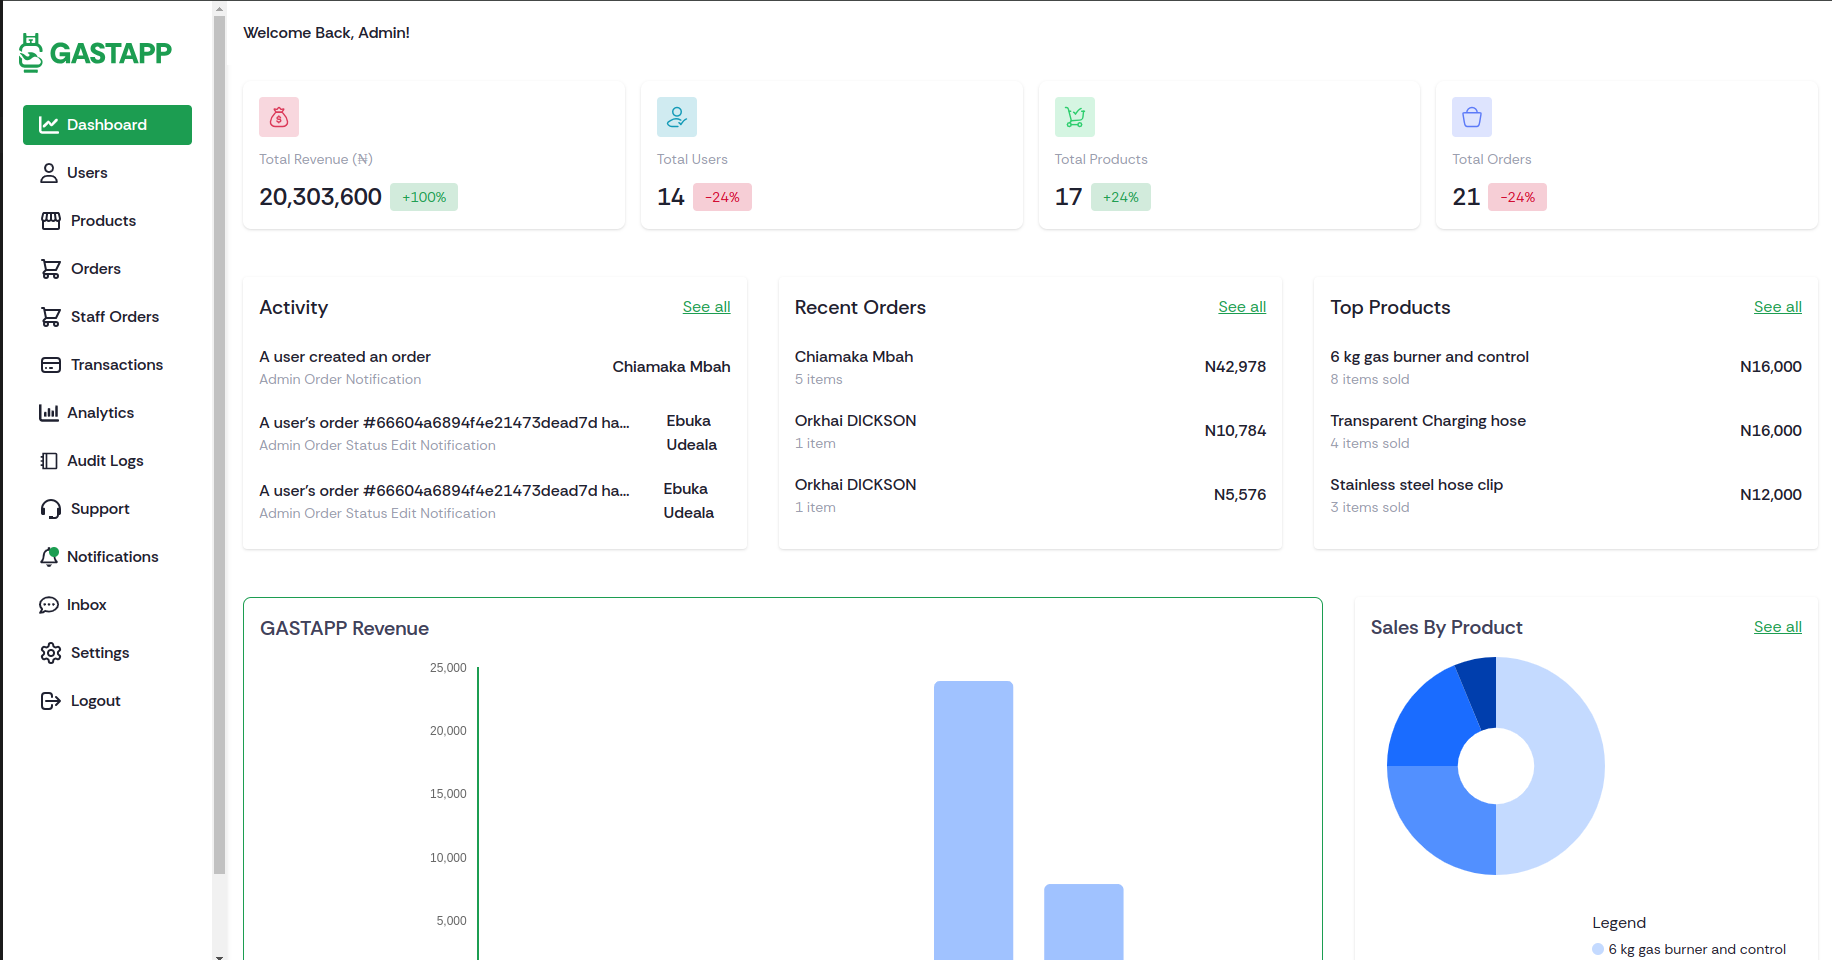Viewport: 1832px width, 960px height.
Task: Click the 20,303,600 revenue value
Action: pyautogui.click(x=320, y=197)
